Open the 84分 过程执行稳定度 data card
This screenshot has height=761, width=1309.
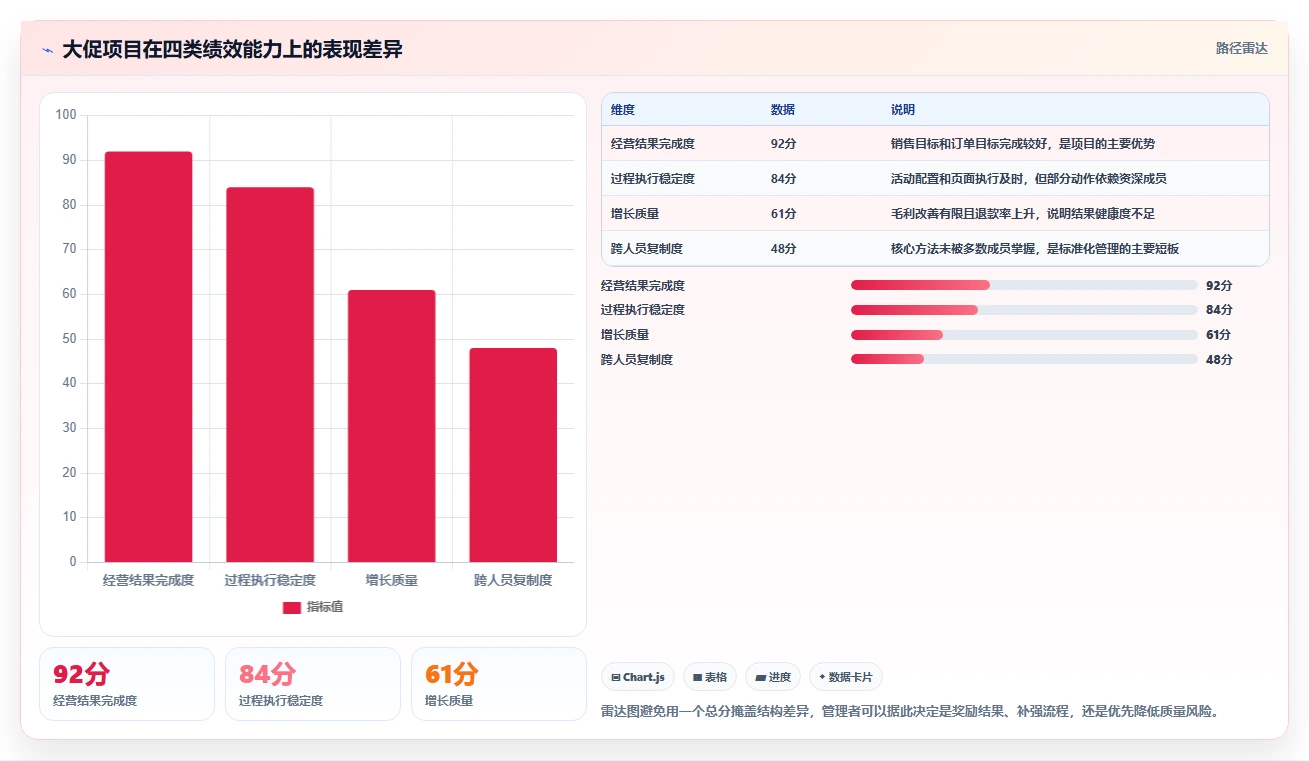pyautogui.click(x=313, y=684)
